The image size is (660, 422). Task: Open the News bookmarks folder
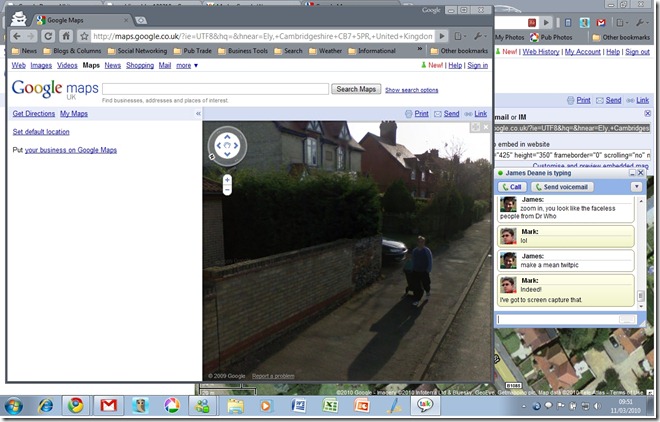[x=24, y=51]
